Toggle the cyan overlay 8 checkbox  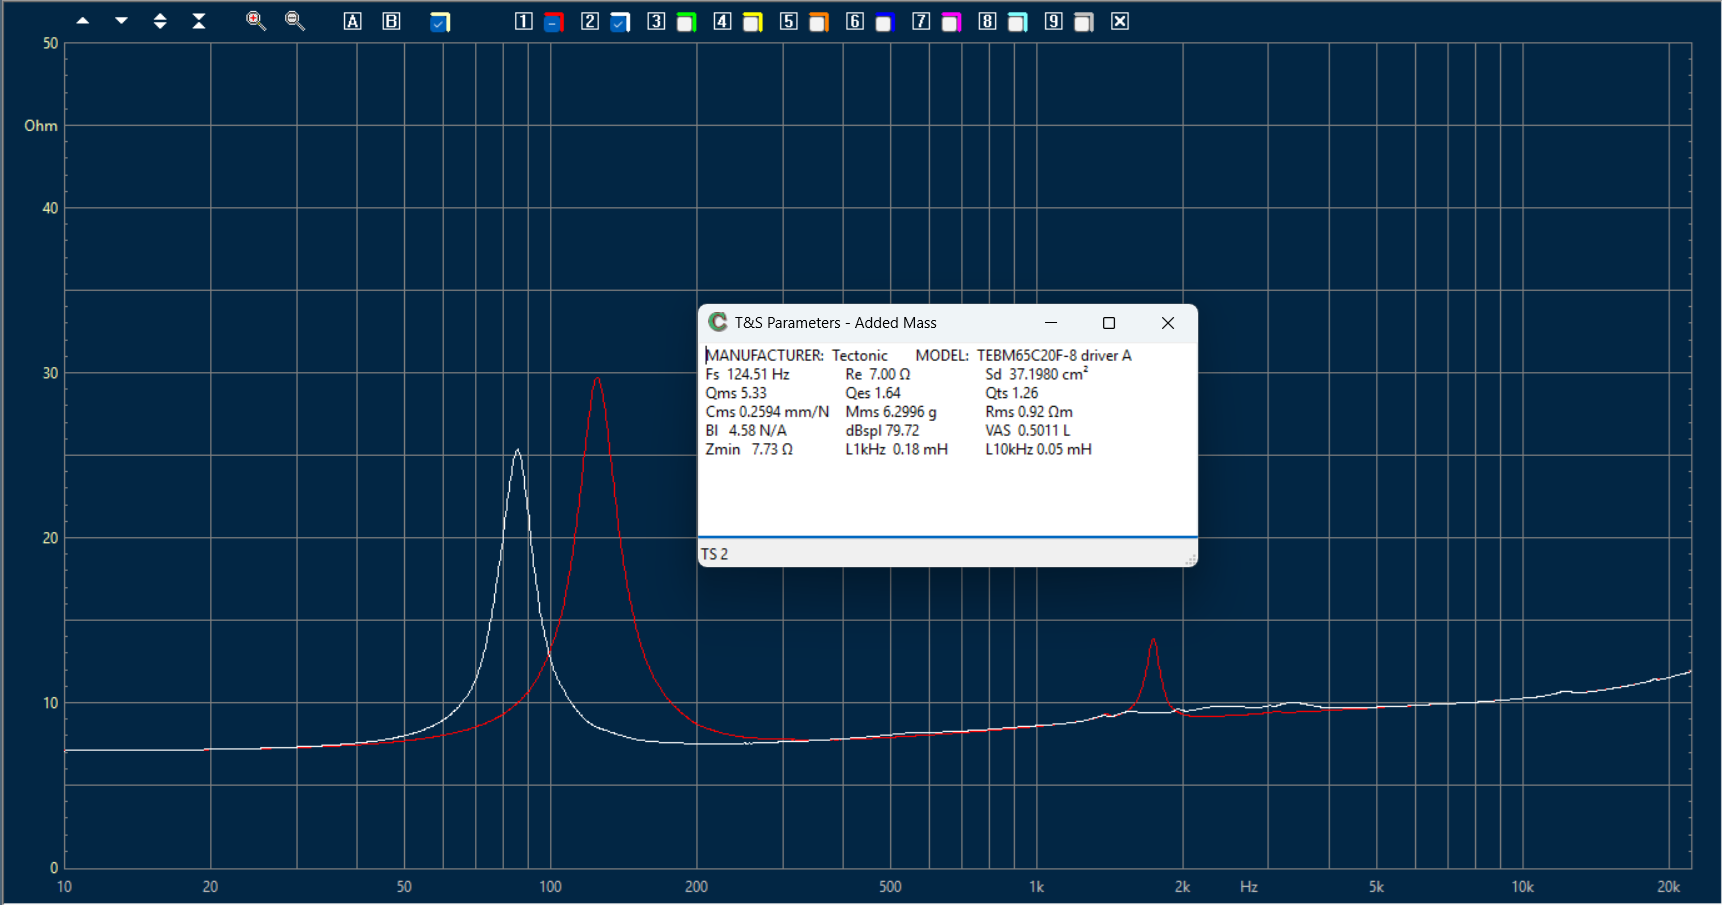[x=1017, y=22]
